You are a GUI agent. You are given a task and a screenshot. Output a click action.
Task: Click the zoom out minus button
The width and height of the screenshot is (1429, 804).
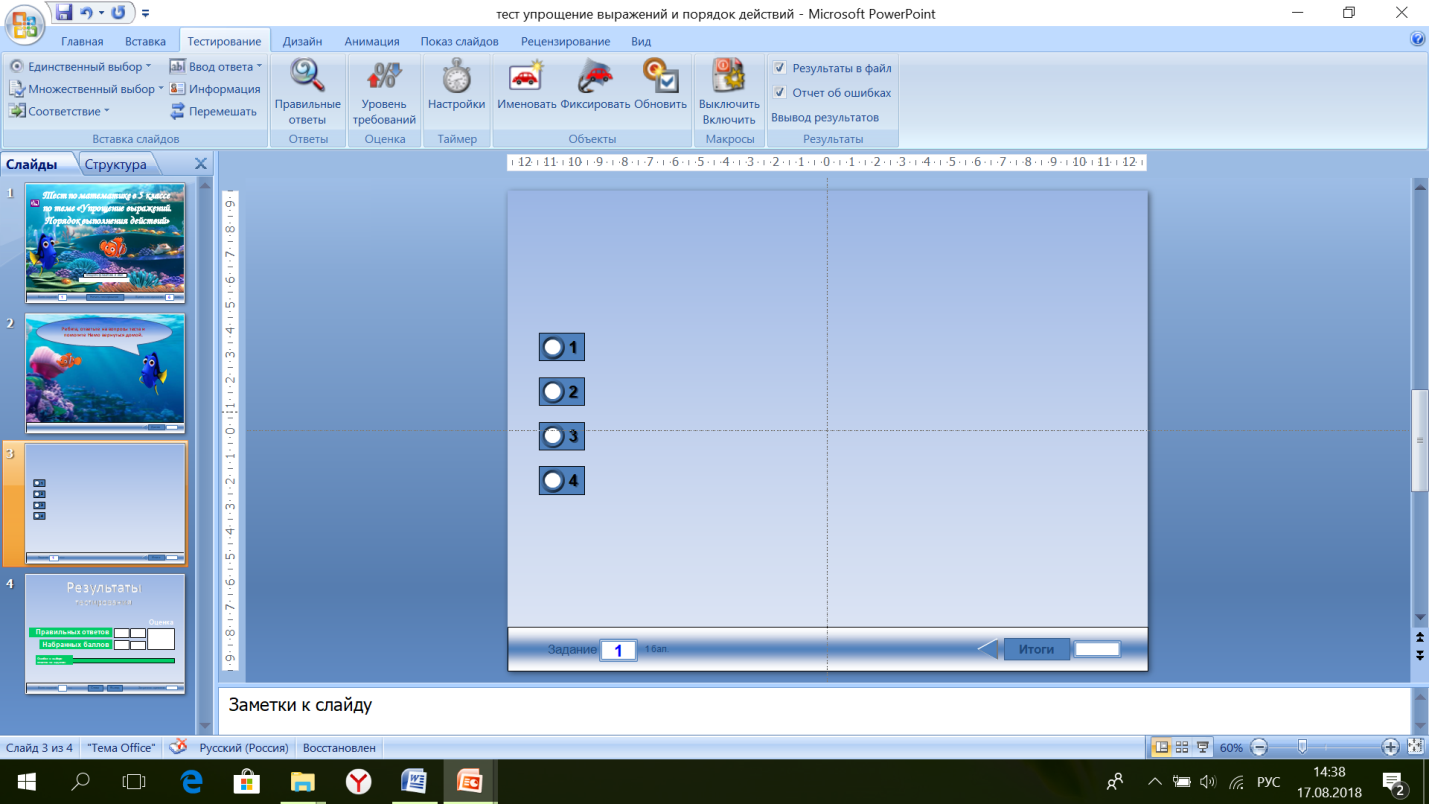pyautogui.click(x=1259, y=747)
